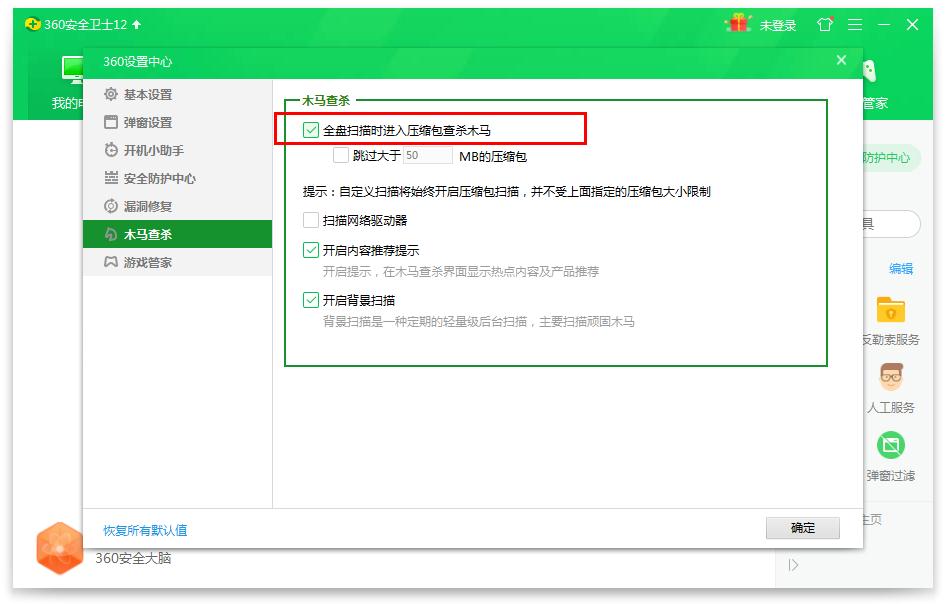This screenshot has width=946, height=604.
Task: Open the hamburger main menu icon
Action: tap(855, 24)
